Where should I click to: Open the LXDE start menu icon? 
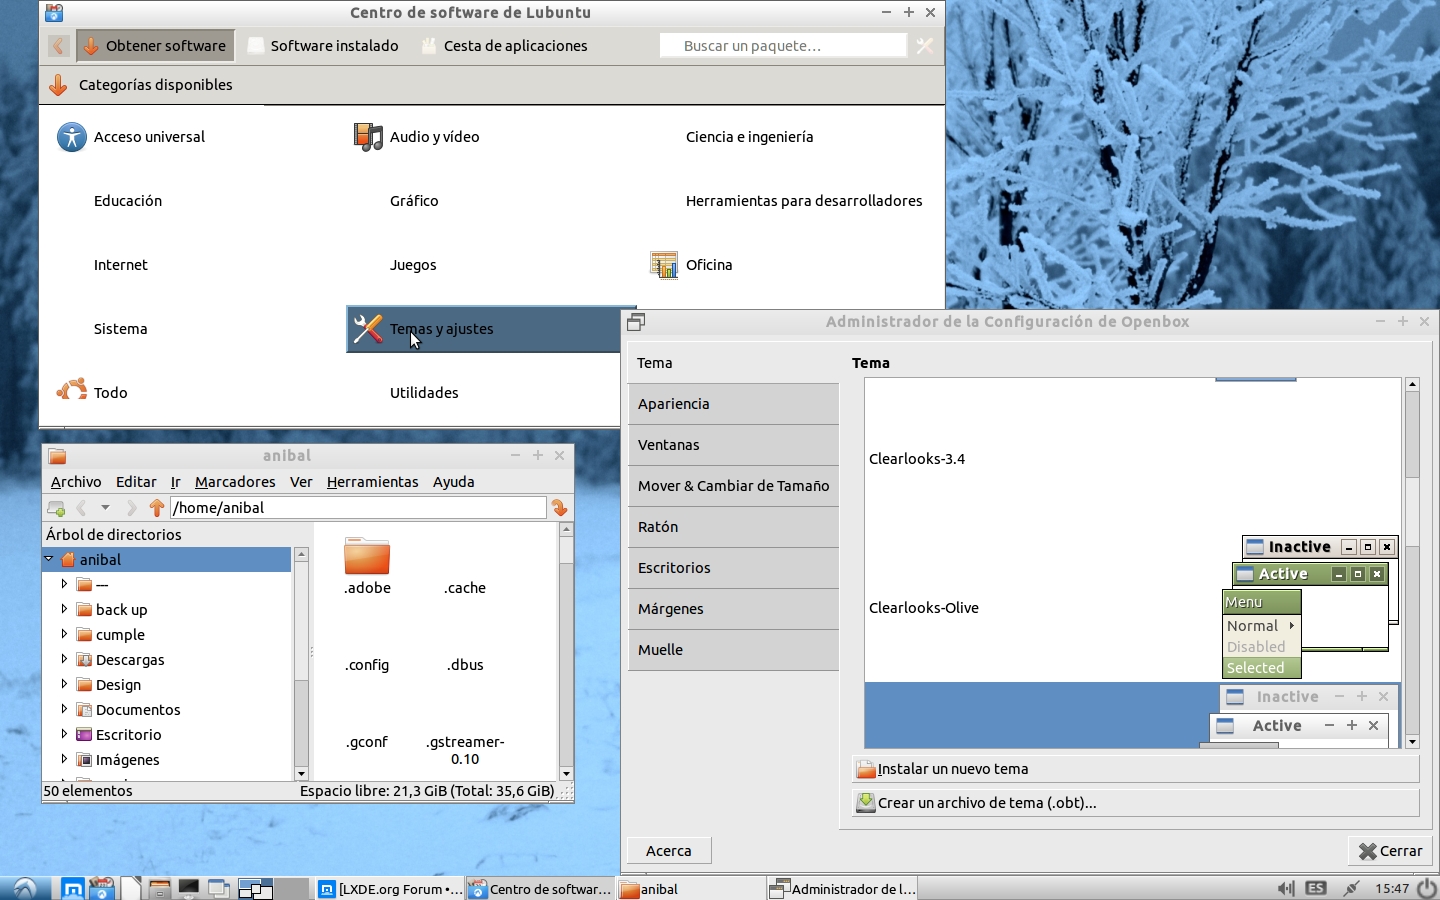click(x=25, y=888)
